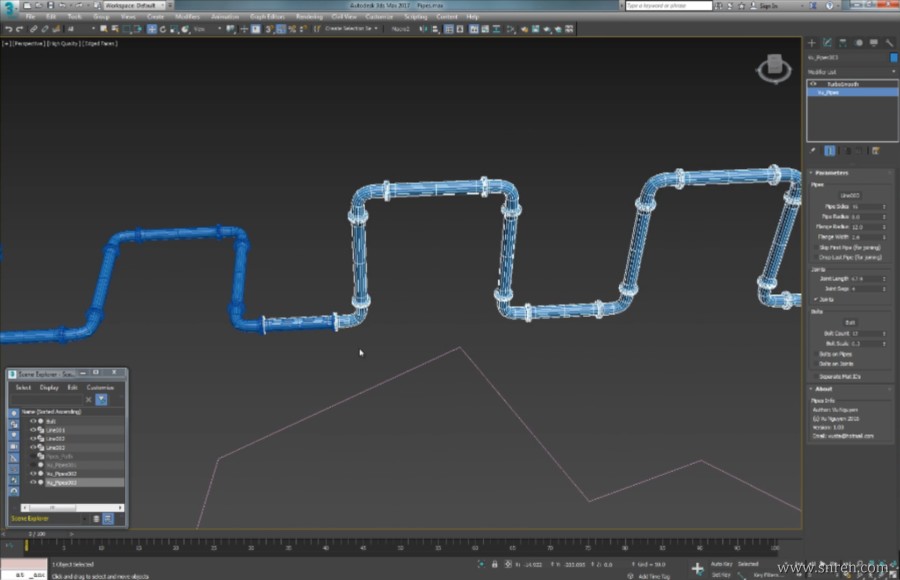The height and width of the screenshot is (580, 900).
Task: Open the selection filter All dropdown
Action: pyautogui.click(x=81, y=29)
